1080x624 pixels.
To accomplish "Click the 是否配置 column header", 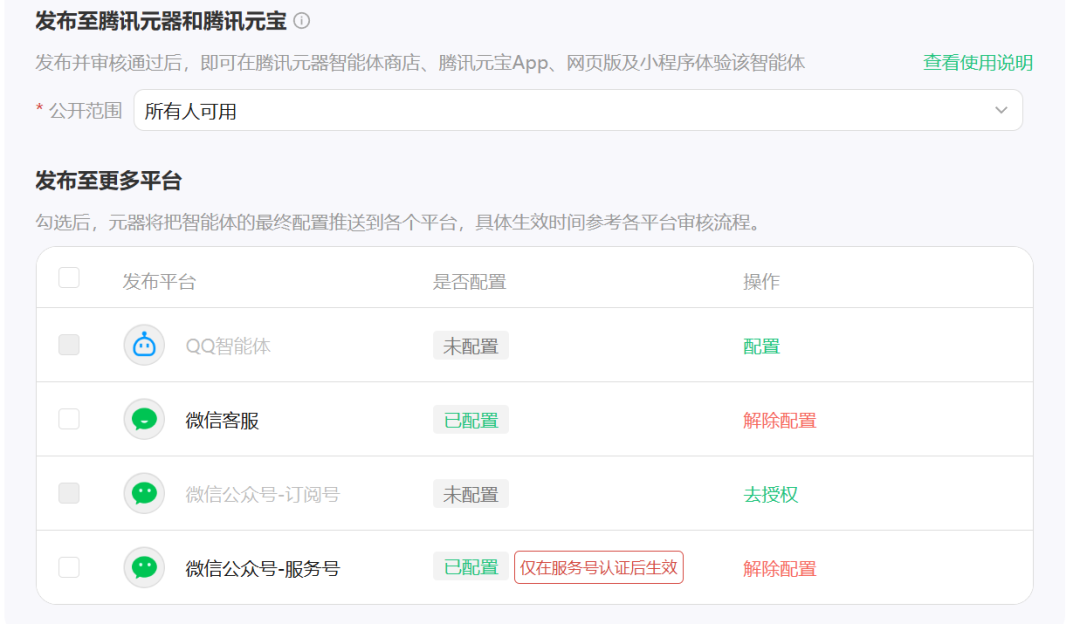I will pos(470,282).
